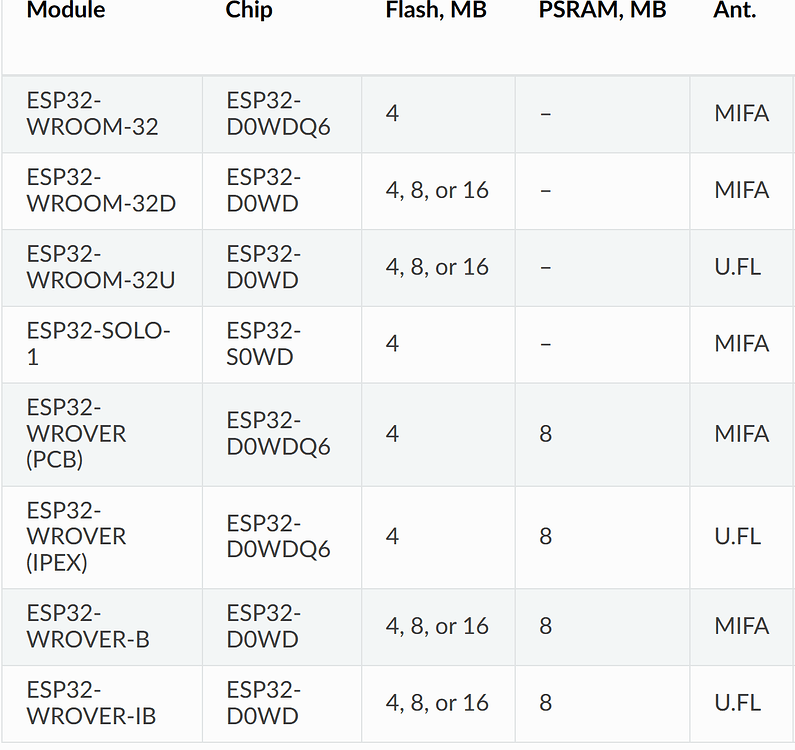The height and width of the screenshot is (750, 795).
Task: Select the ESP32-WROVER (IPEX) module cell
Action: [x=102, y=538]
